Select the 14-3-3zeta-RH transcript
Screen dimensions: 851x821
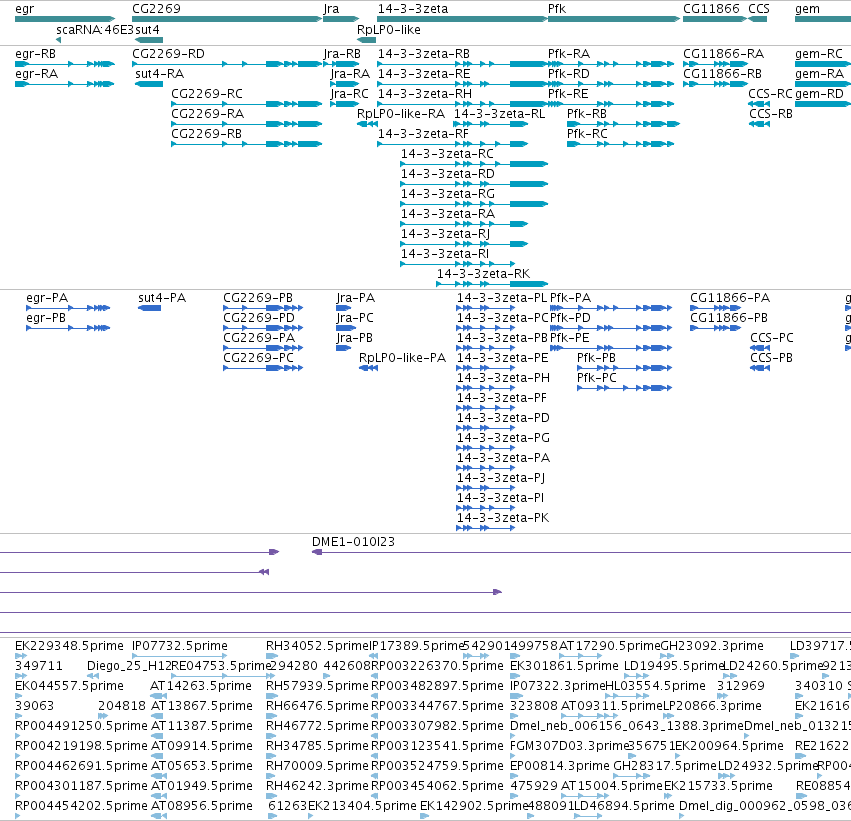pyautogui.click(x=462, y=104)
